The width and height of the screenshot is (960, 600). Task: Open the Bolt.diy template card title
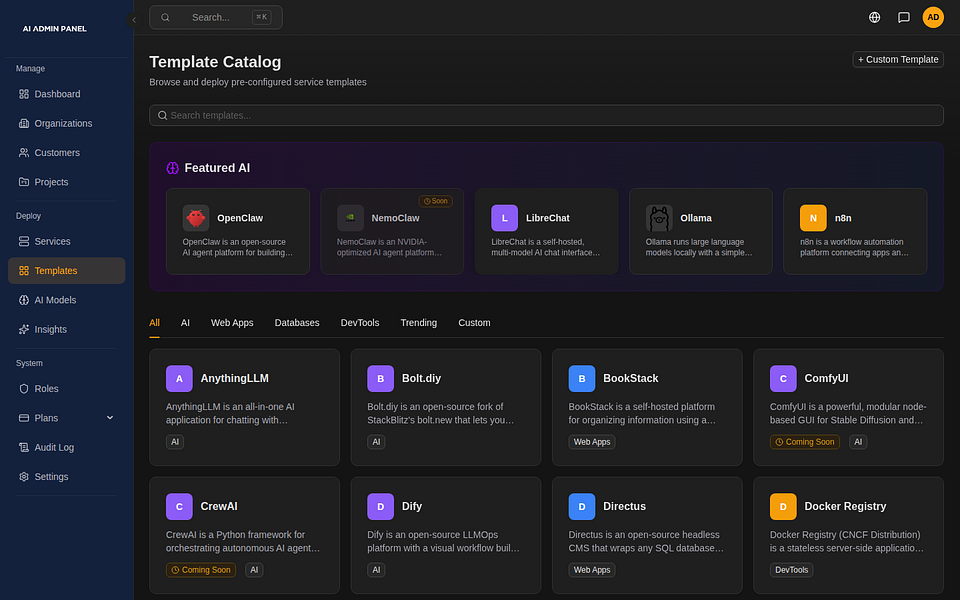point(421,379)
